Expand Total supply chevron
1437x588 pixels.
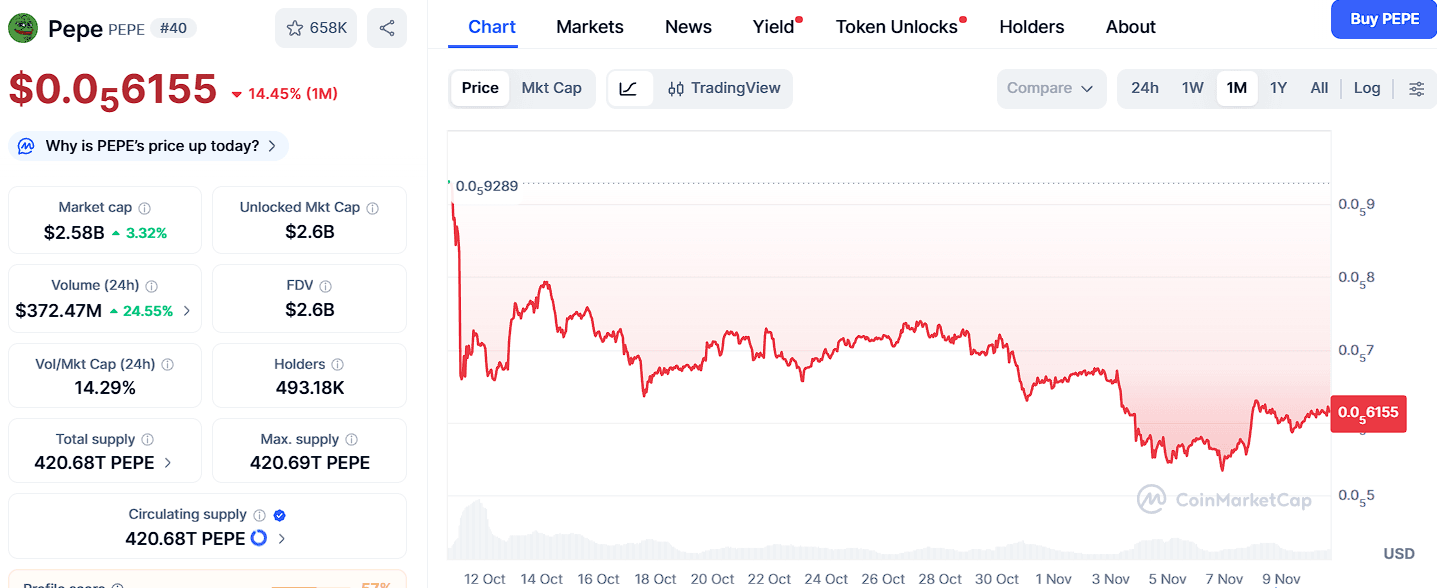point(167,463)
